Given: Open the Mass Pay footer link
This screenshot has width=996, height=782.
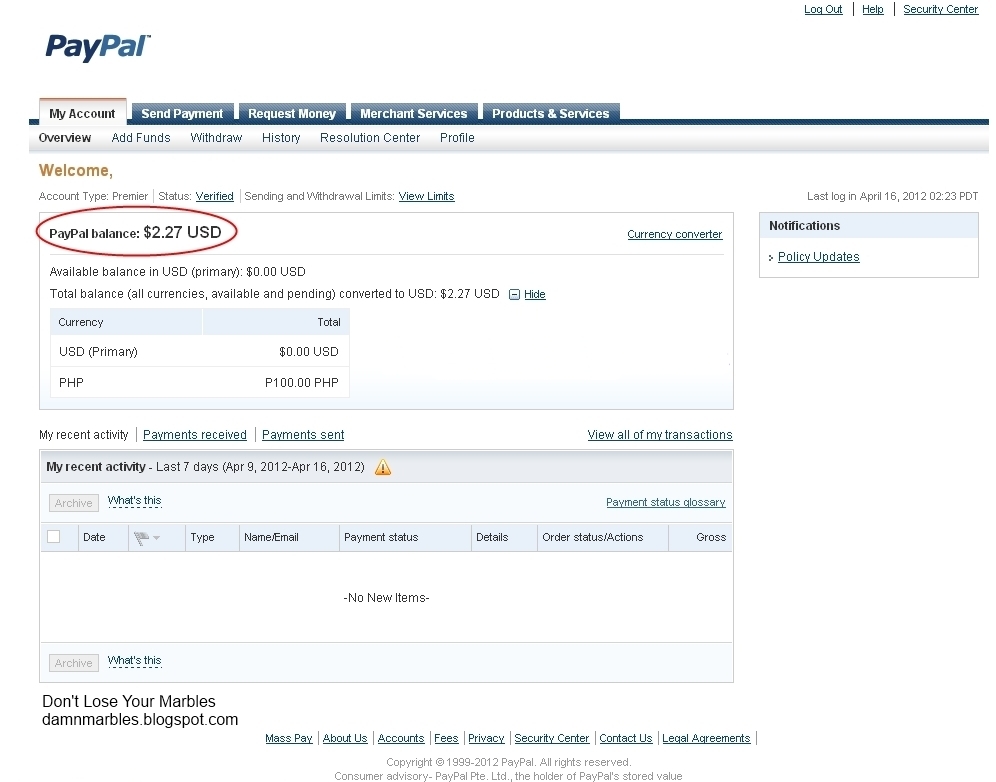Looking at the screenshot, I should point(289,738).
